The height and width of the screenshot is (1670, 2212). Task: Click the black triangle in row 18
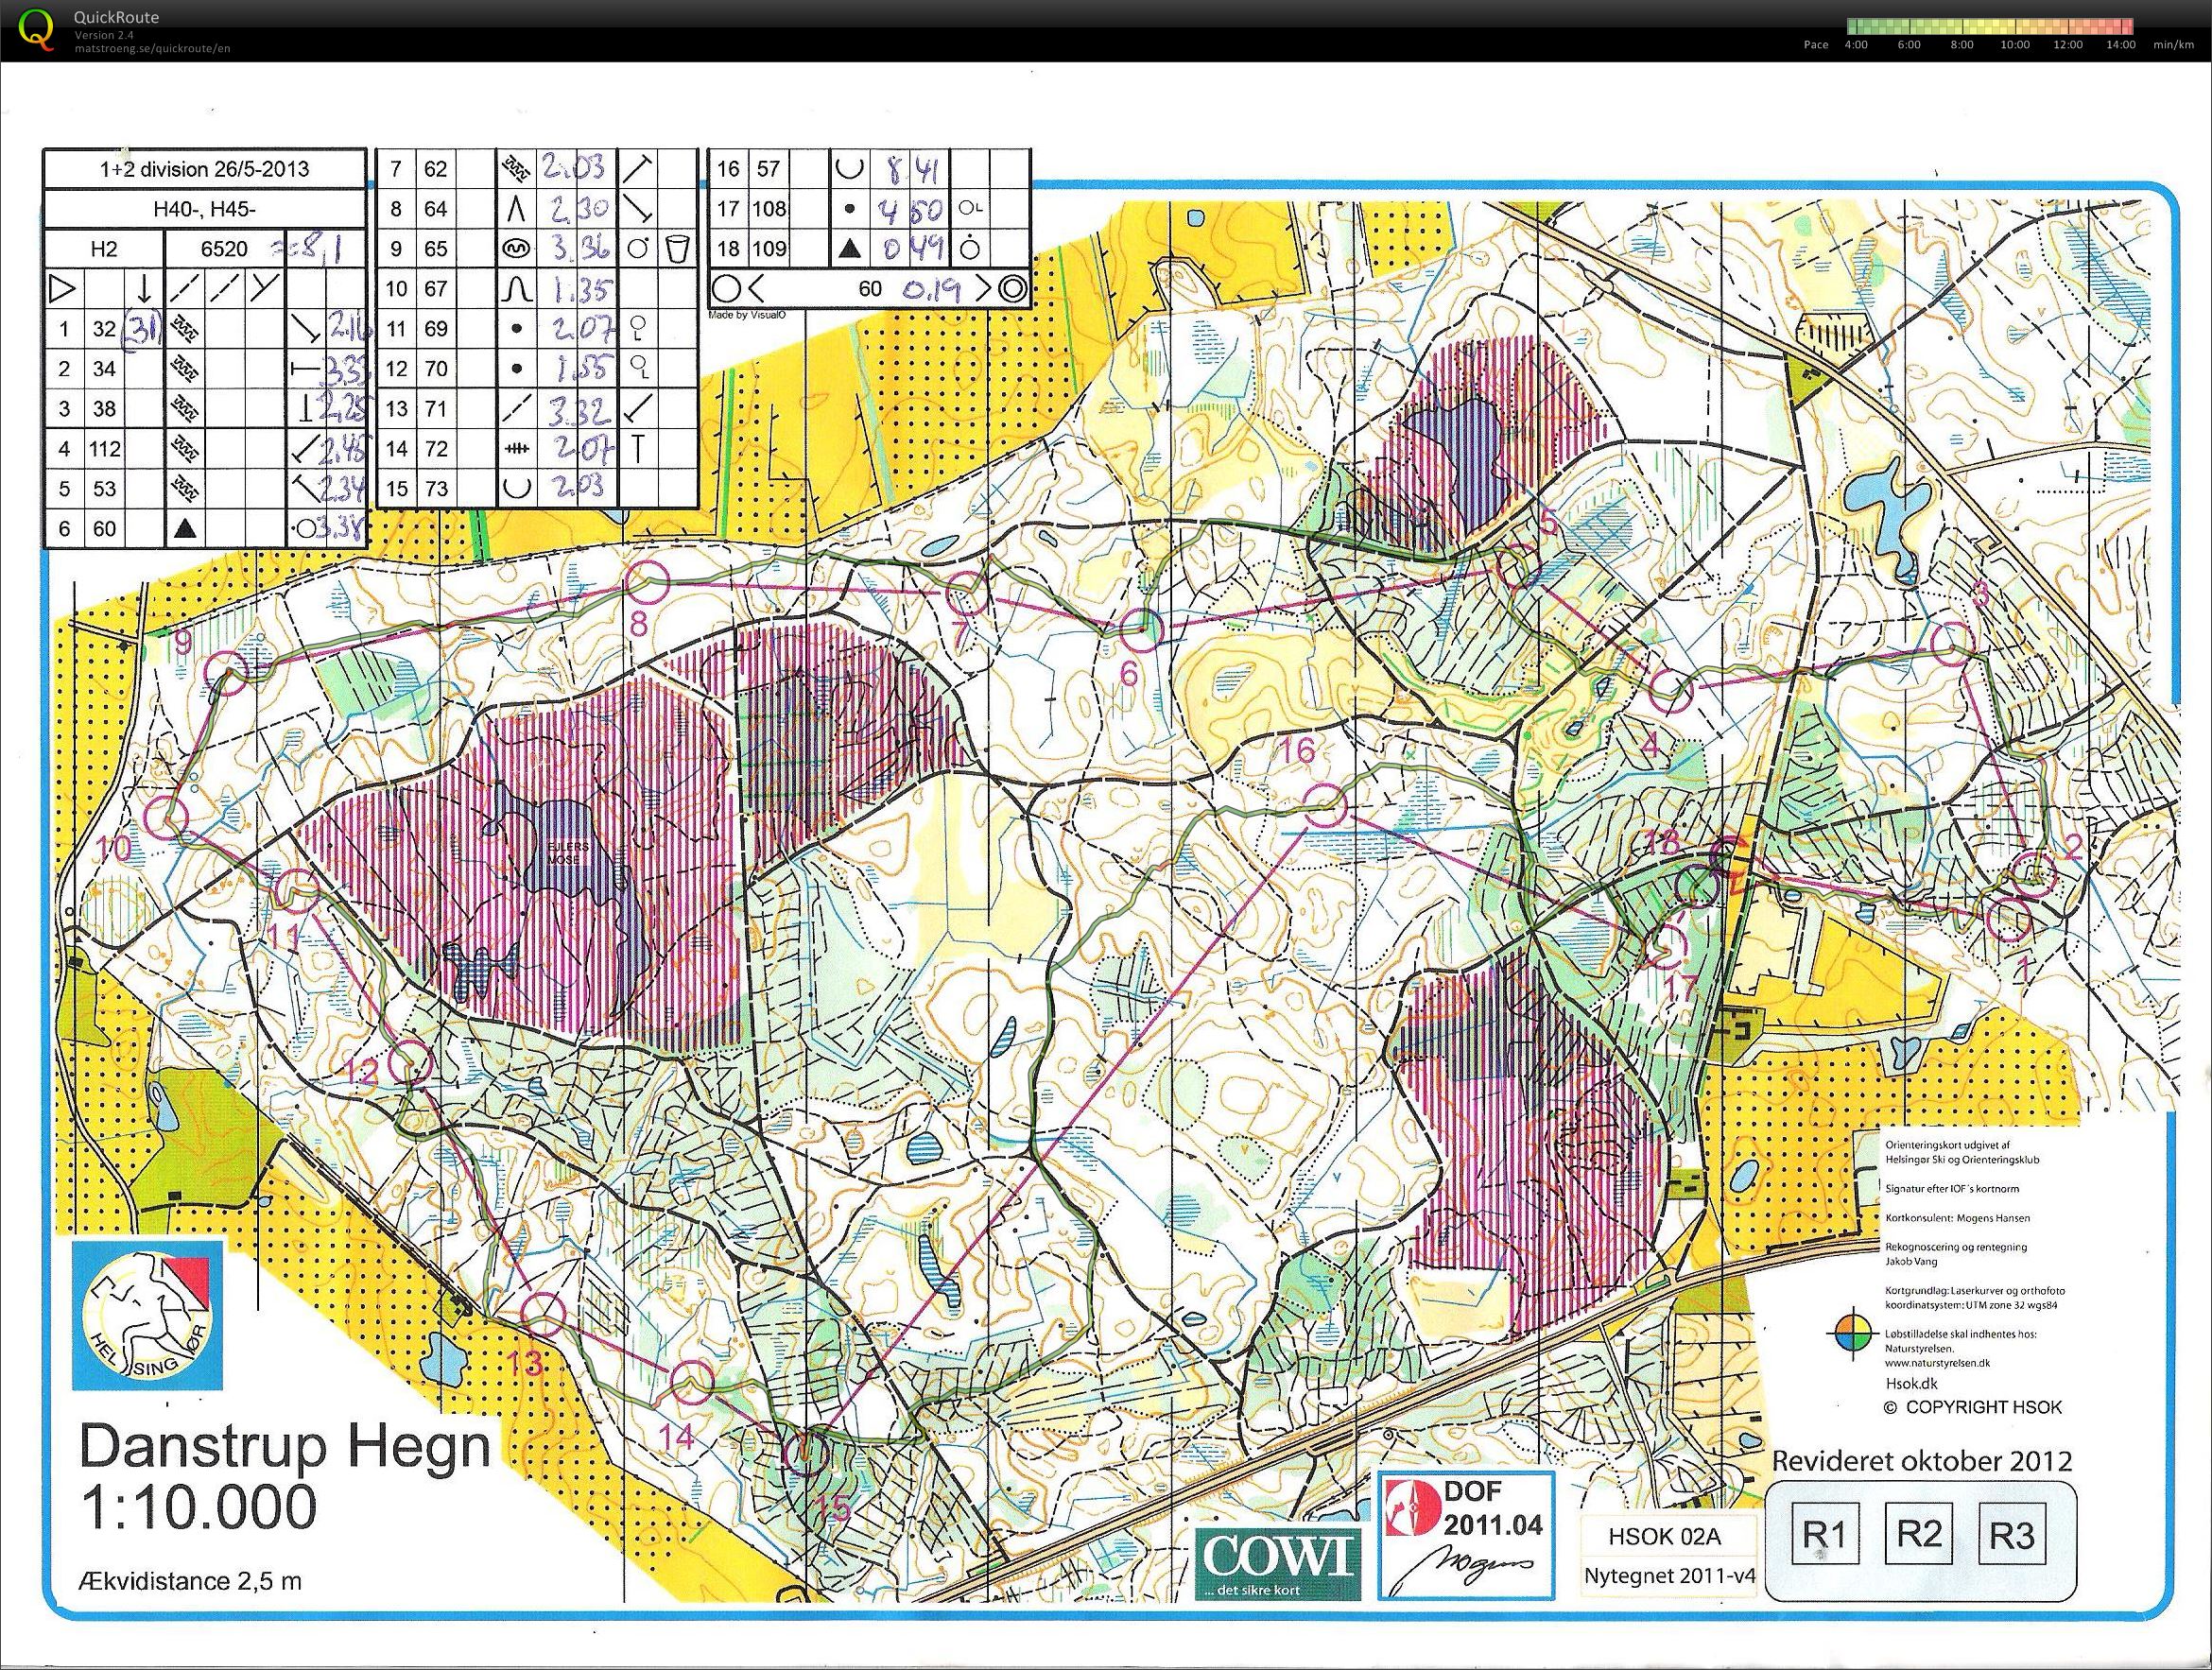tap(849, 249)
